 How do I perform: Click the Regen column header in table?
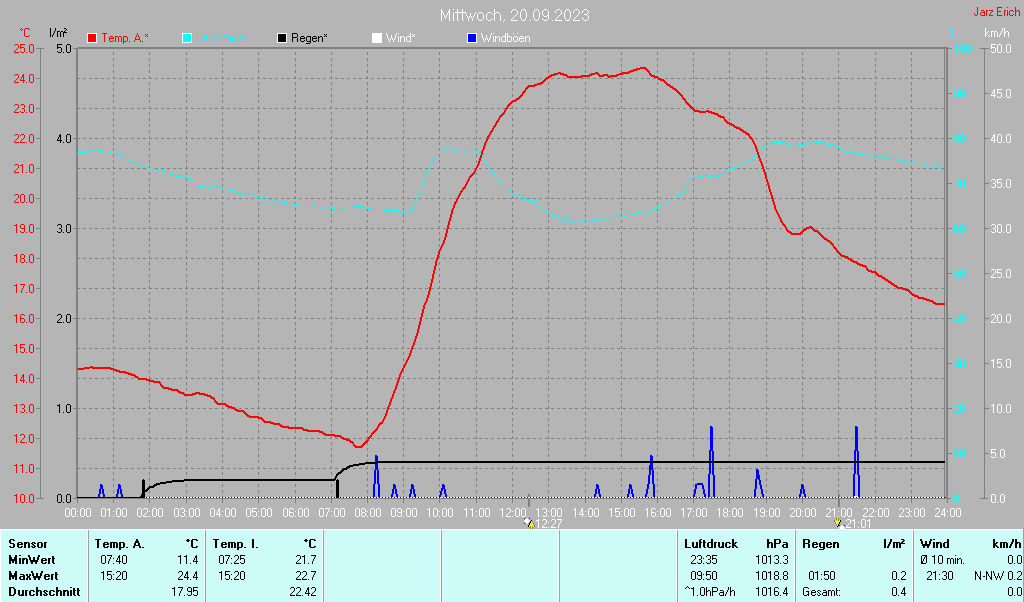click(820, 543)
